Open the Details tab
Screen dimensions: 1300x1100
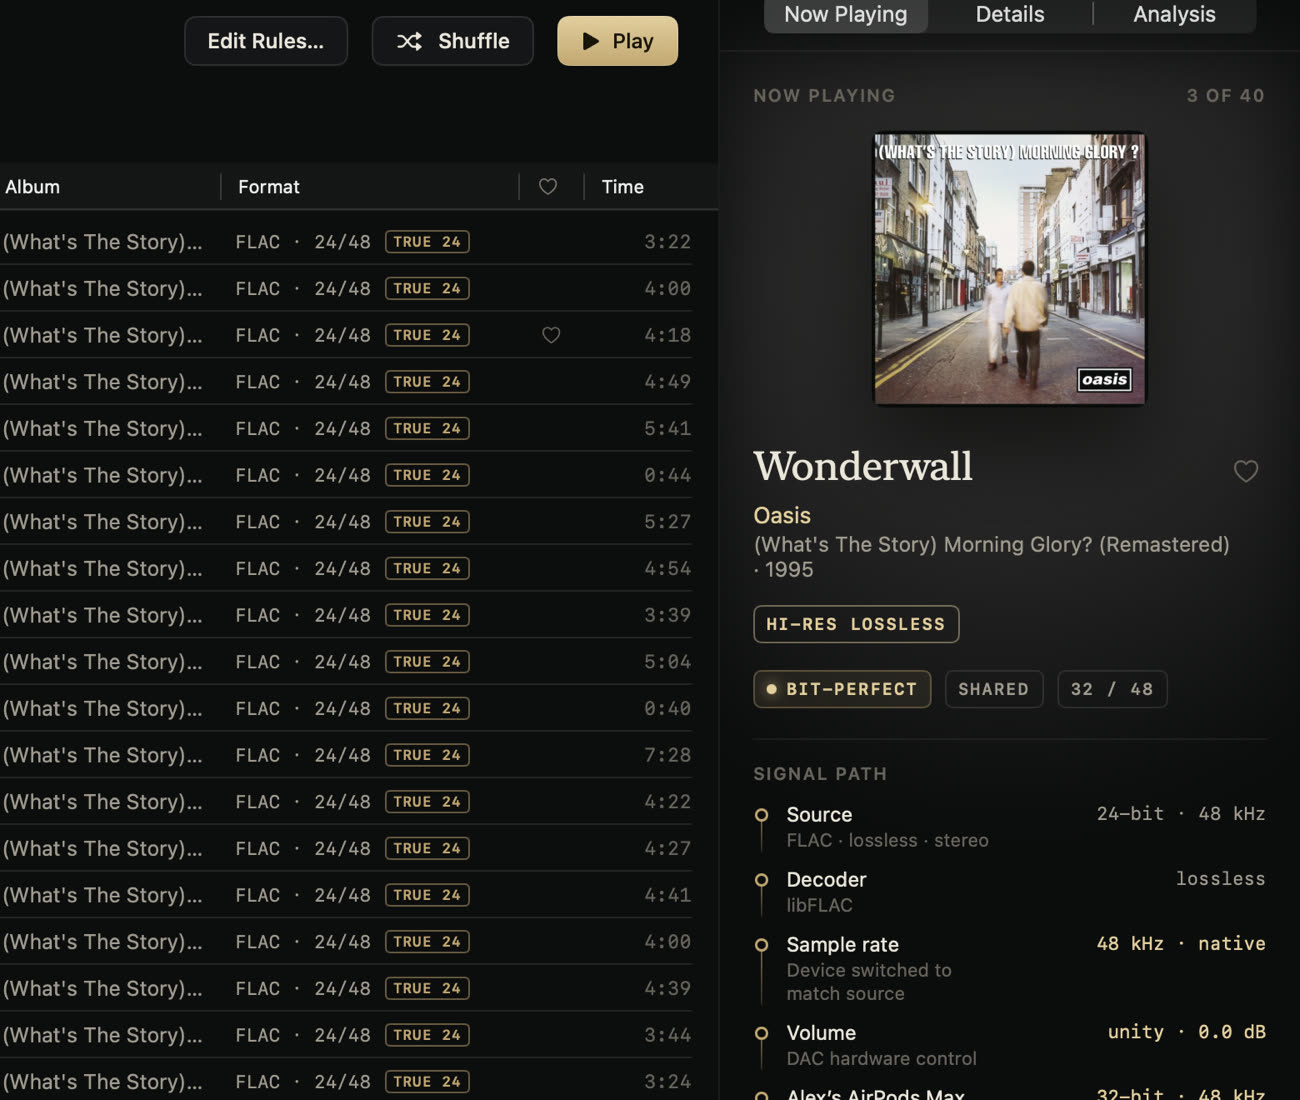click(1010, 15)
